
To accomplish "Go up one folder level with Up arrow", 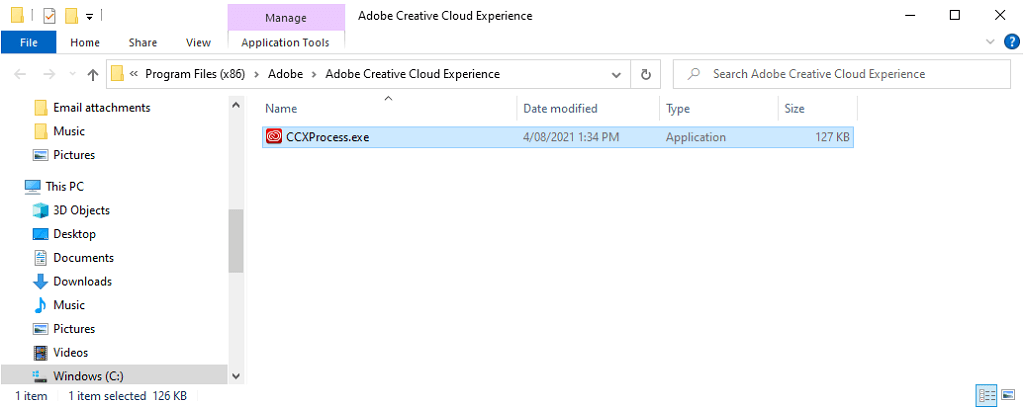I will (x=93, y=74).
